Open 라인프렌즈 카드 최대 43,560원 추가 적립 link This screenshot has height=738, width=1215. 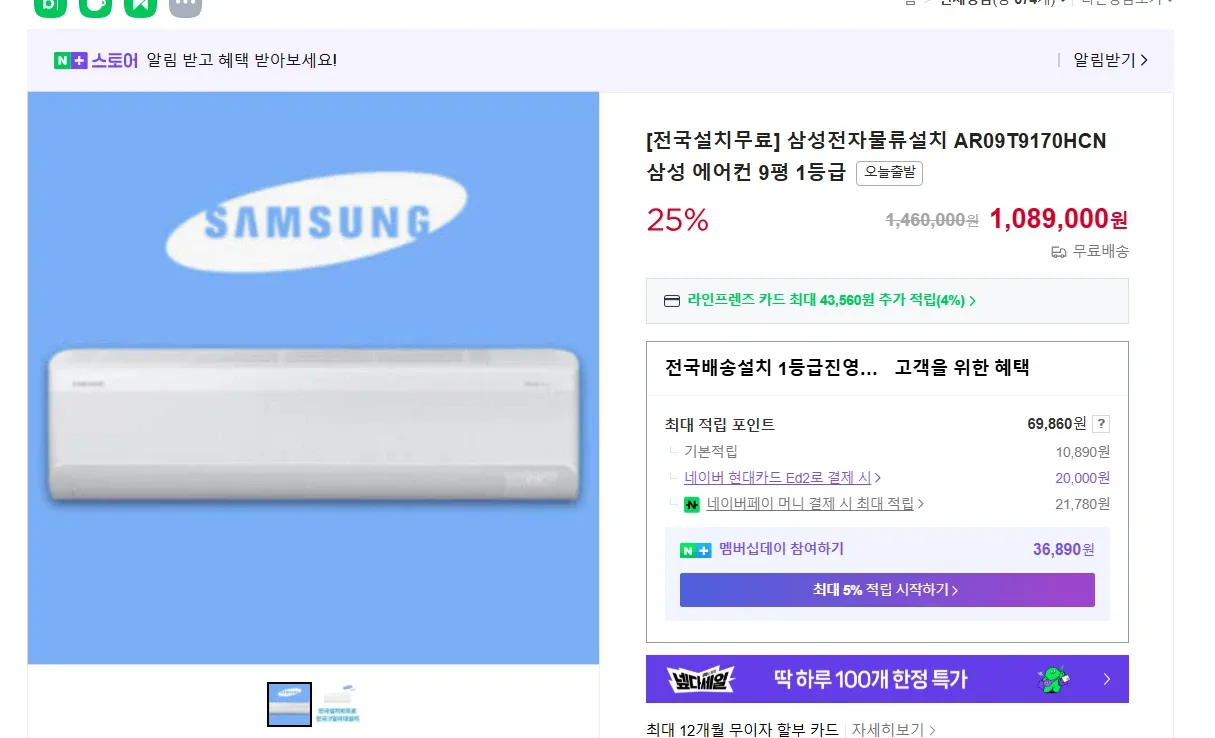[831, 300]
